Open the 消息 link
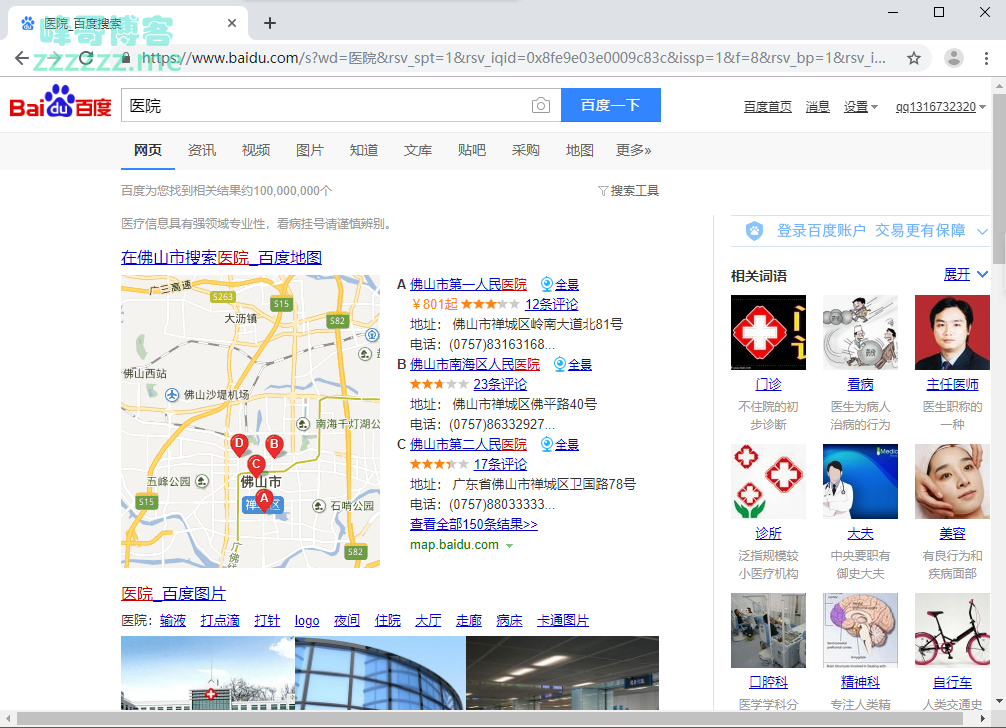 pyautogui.click(x=817, y=106)
